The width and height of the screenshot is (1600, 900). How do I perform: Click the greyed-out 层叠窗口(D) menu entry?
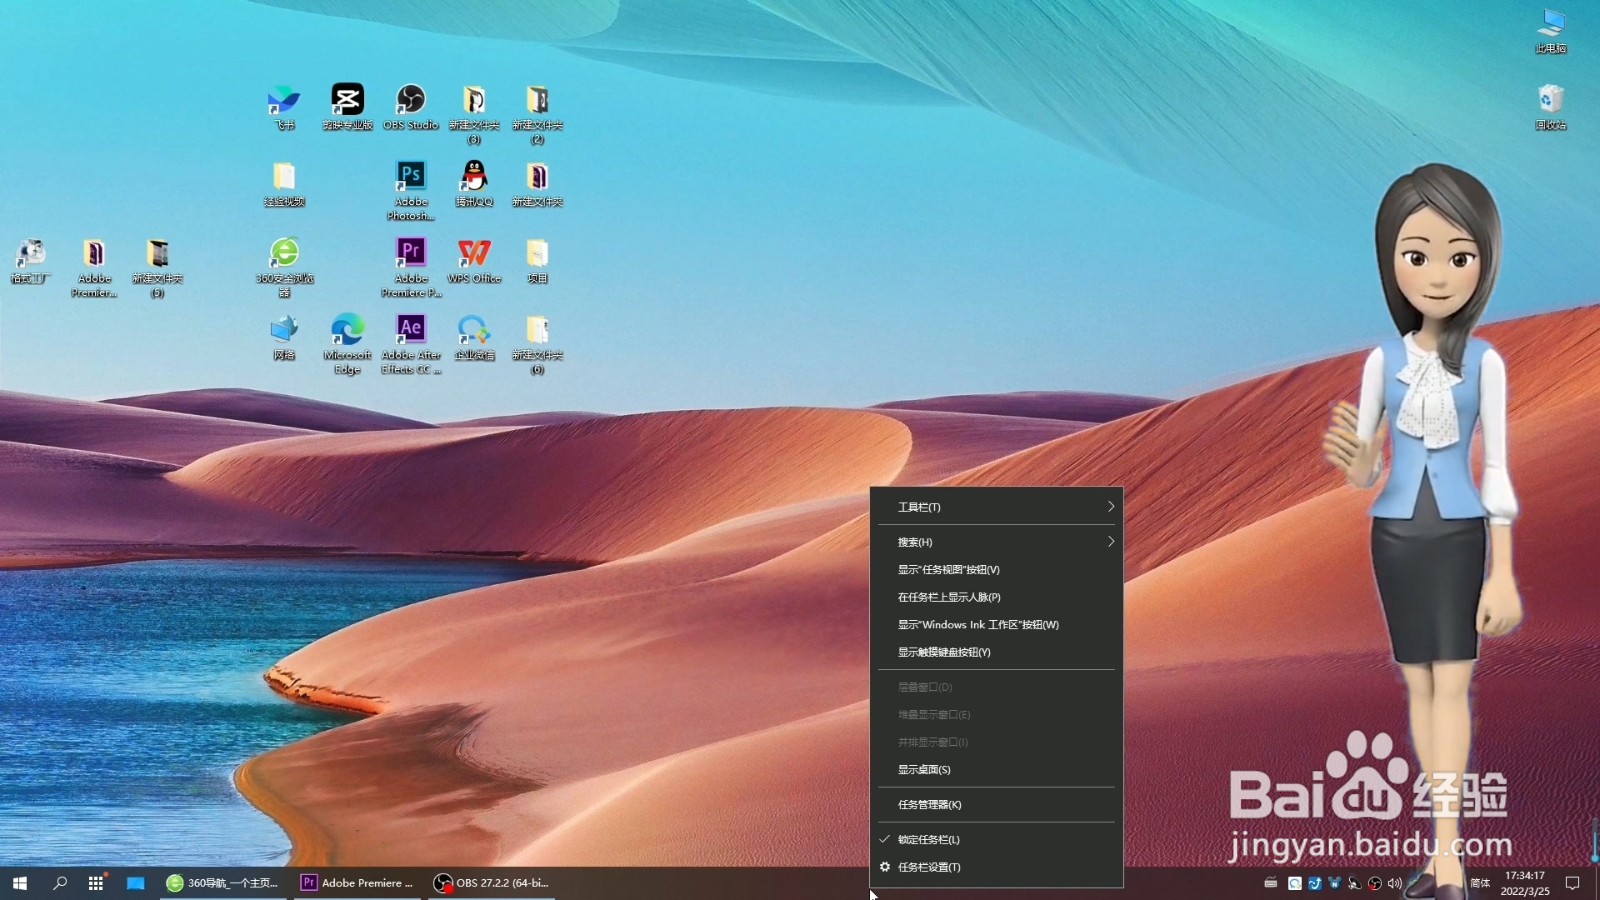tap(996, 687)
